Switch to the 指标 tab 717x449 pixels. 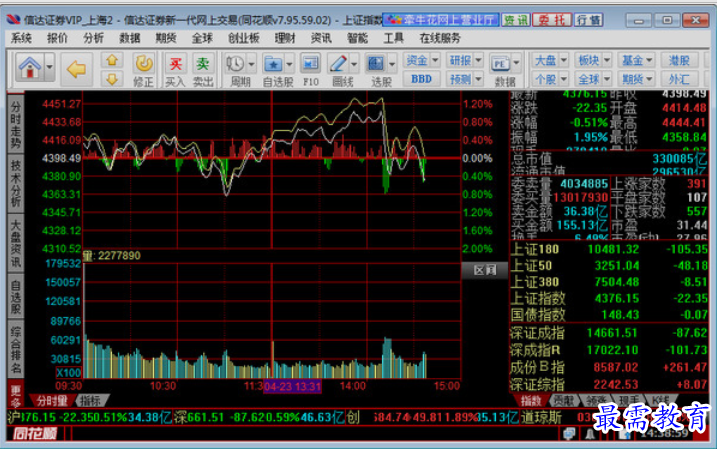pos(91,401)
